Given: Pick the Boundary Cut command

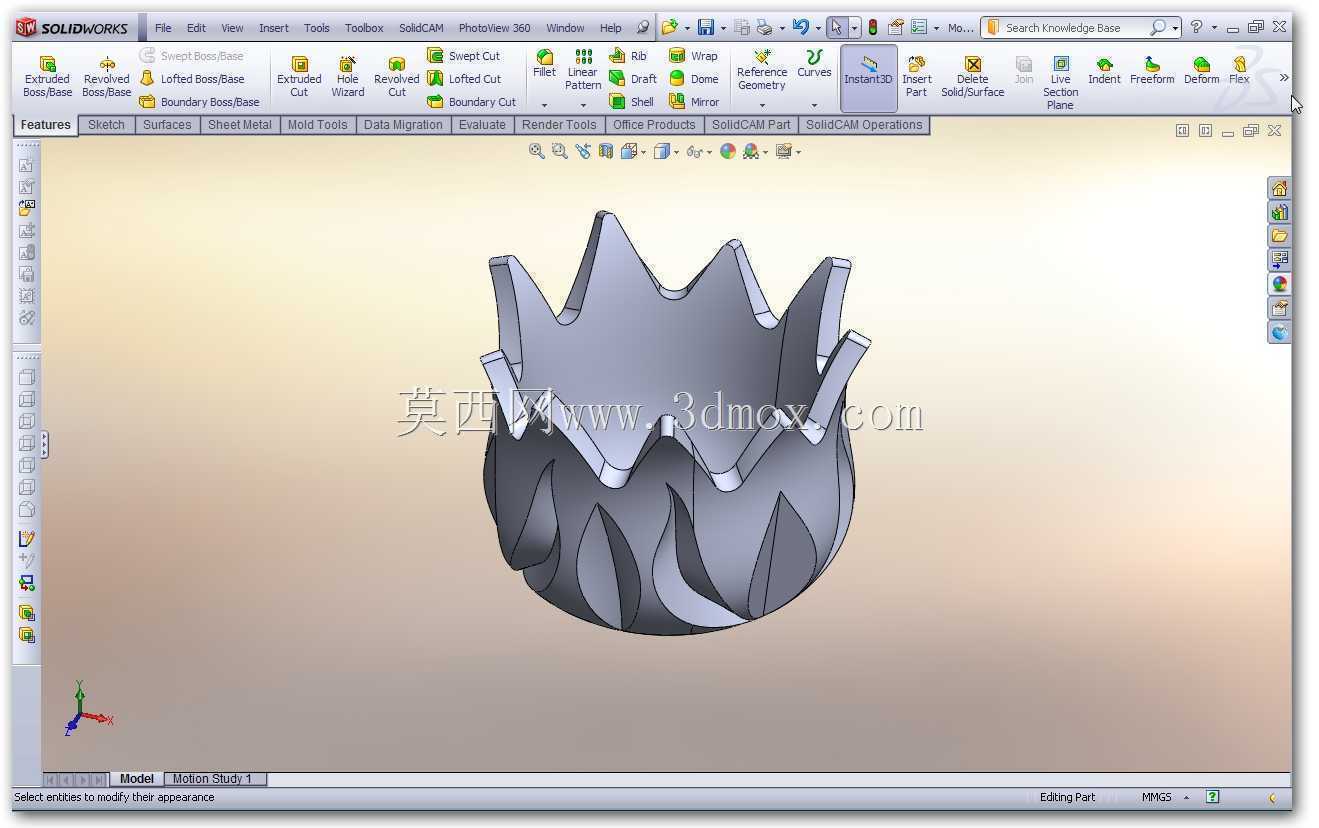Looking at the screenshot, I should point(471,101).
